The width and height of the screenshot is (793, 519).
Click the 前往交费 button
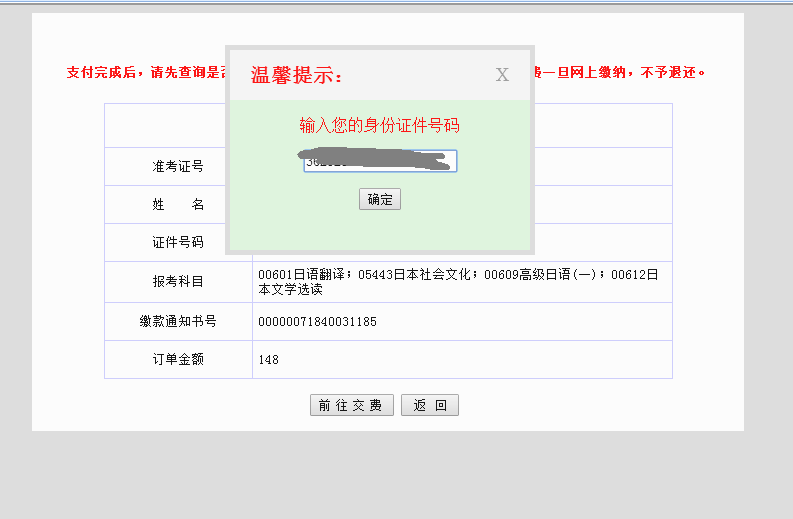click(x=351, y=405)
